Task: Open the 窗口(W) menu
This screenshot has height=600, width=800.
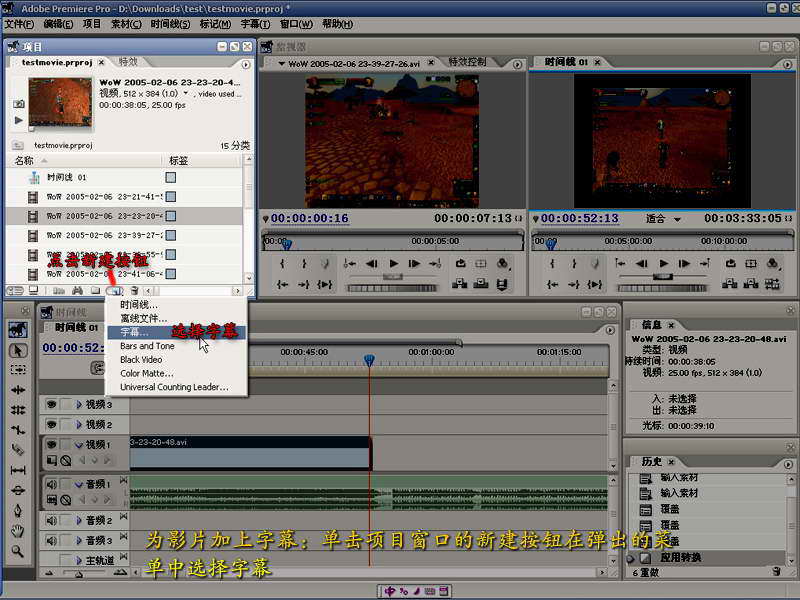Action: pos(296,24)
